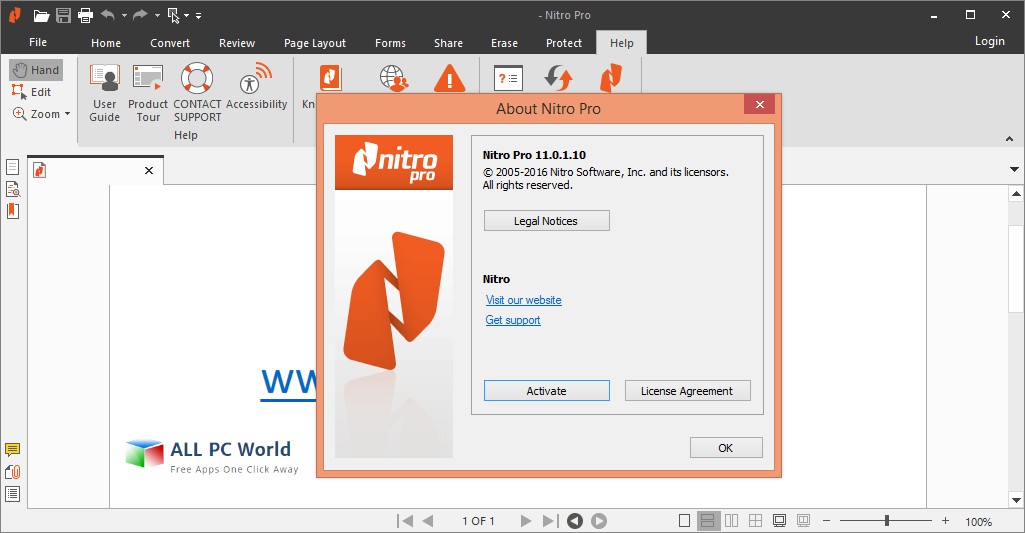
Task: Click the Get support link
Action: (x=513, y=320)
